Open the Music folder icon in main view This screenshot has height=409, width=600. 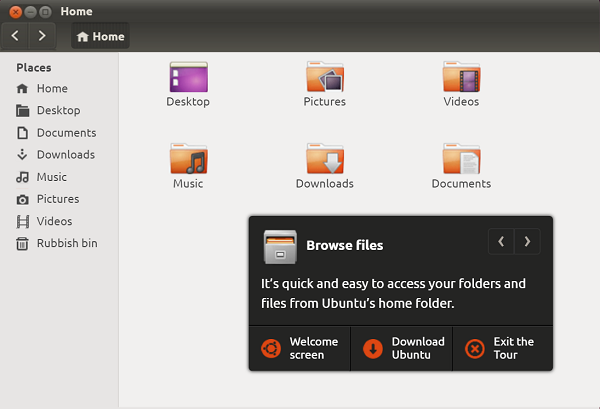point(189,159)
